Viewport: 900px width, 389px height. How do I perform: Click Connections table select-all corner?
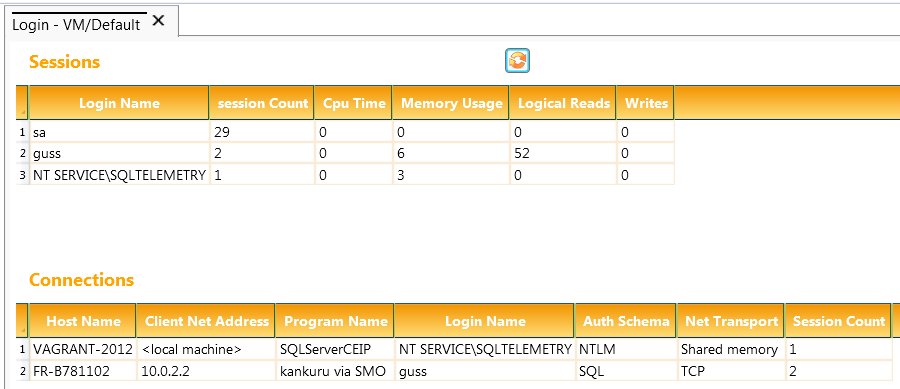coord(22,321)
